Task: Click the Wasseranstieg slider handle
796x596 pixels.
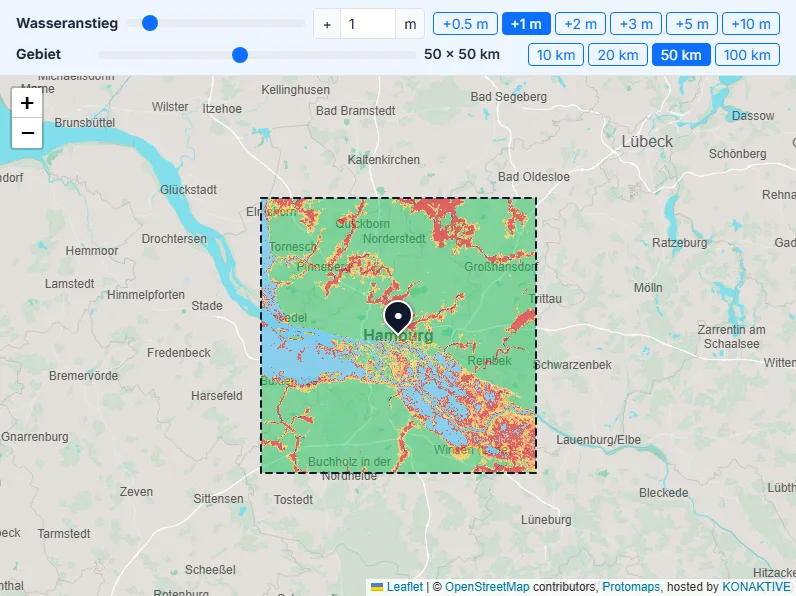Action: [150, 23]
